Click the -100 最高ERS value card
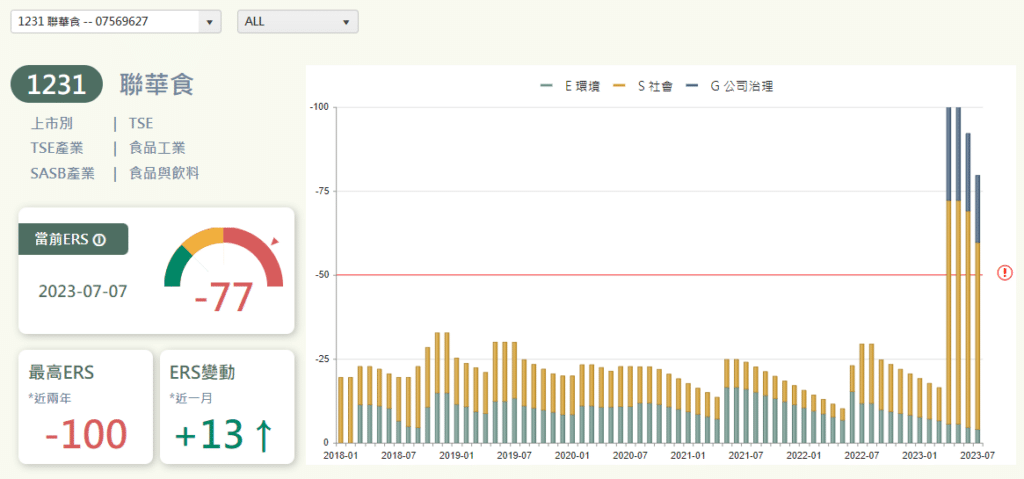1024x479 pixels. [x=85, y=434]
